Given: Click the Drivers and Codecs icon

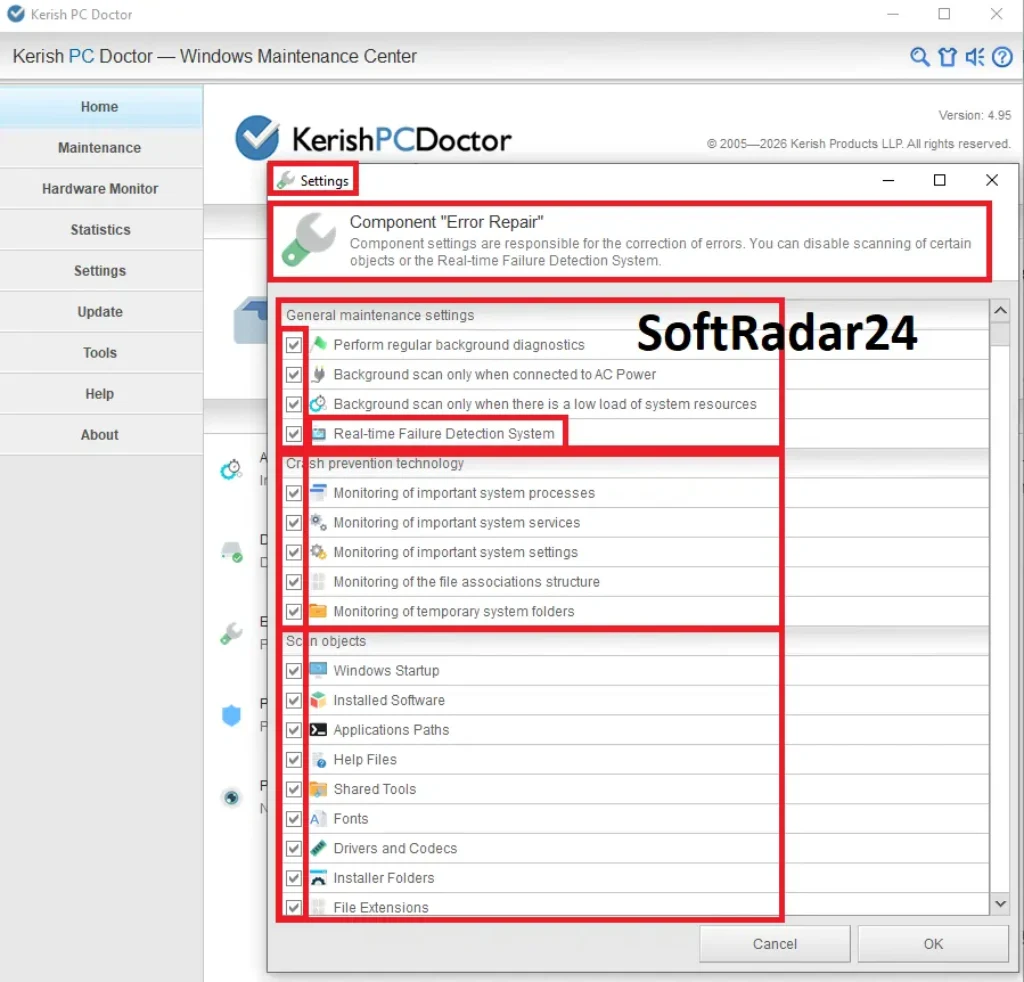Looking at the screenshot, I should pyautogui.click(x=318, y=848).
